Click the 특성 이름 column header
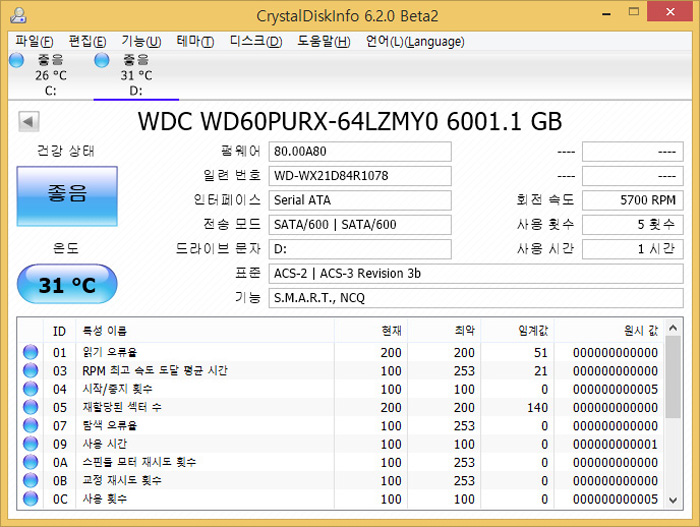 click(x=205, y=331)
